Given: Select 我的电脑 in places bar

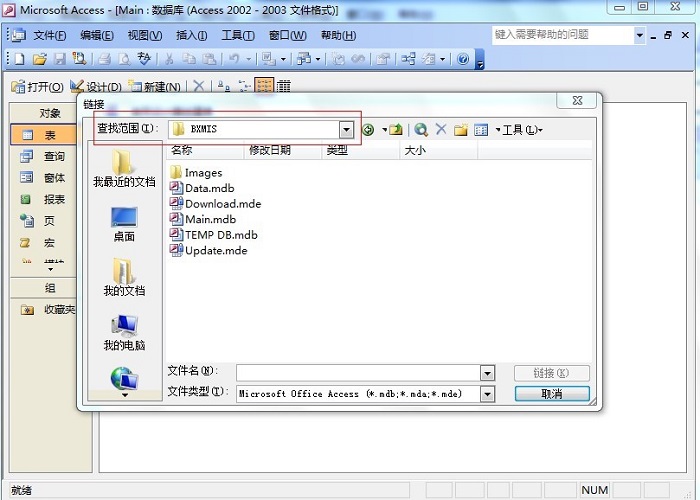Looking at the screenshot, I should click(x=124, y=333).
